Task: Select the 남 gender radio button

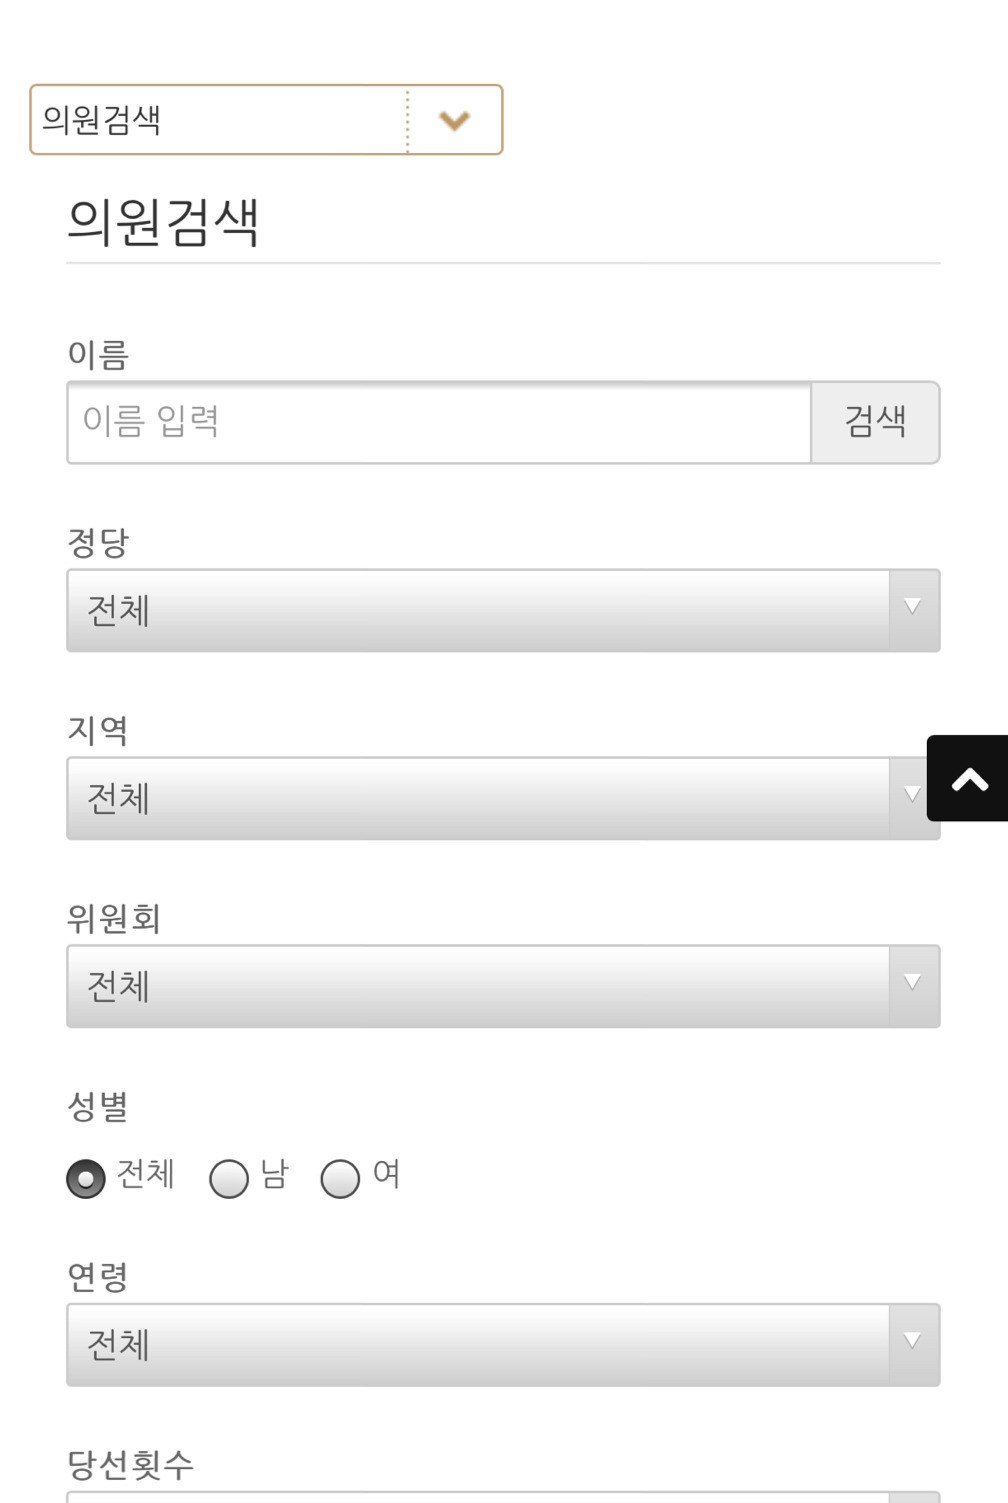Action: click(229, 1179)
